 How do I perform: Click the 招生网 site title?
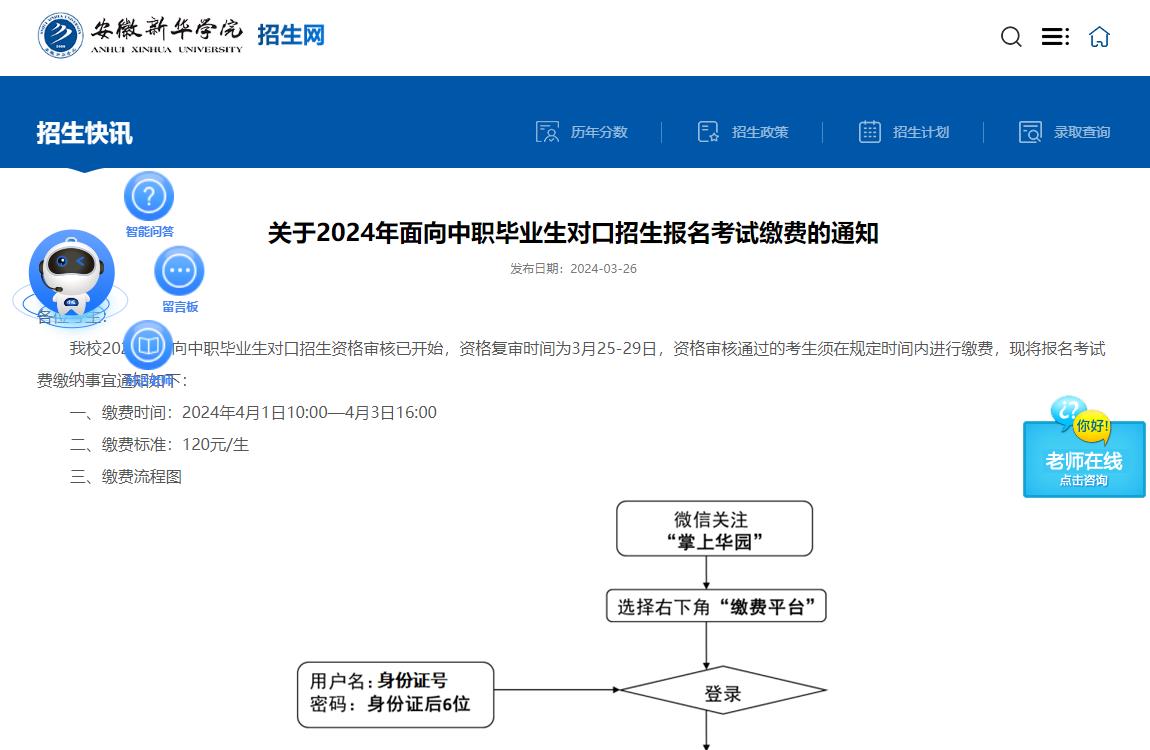[x=290, y=34]
